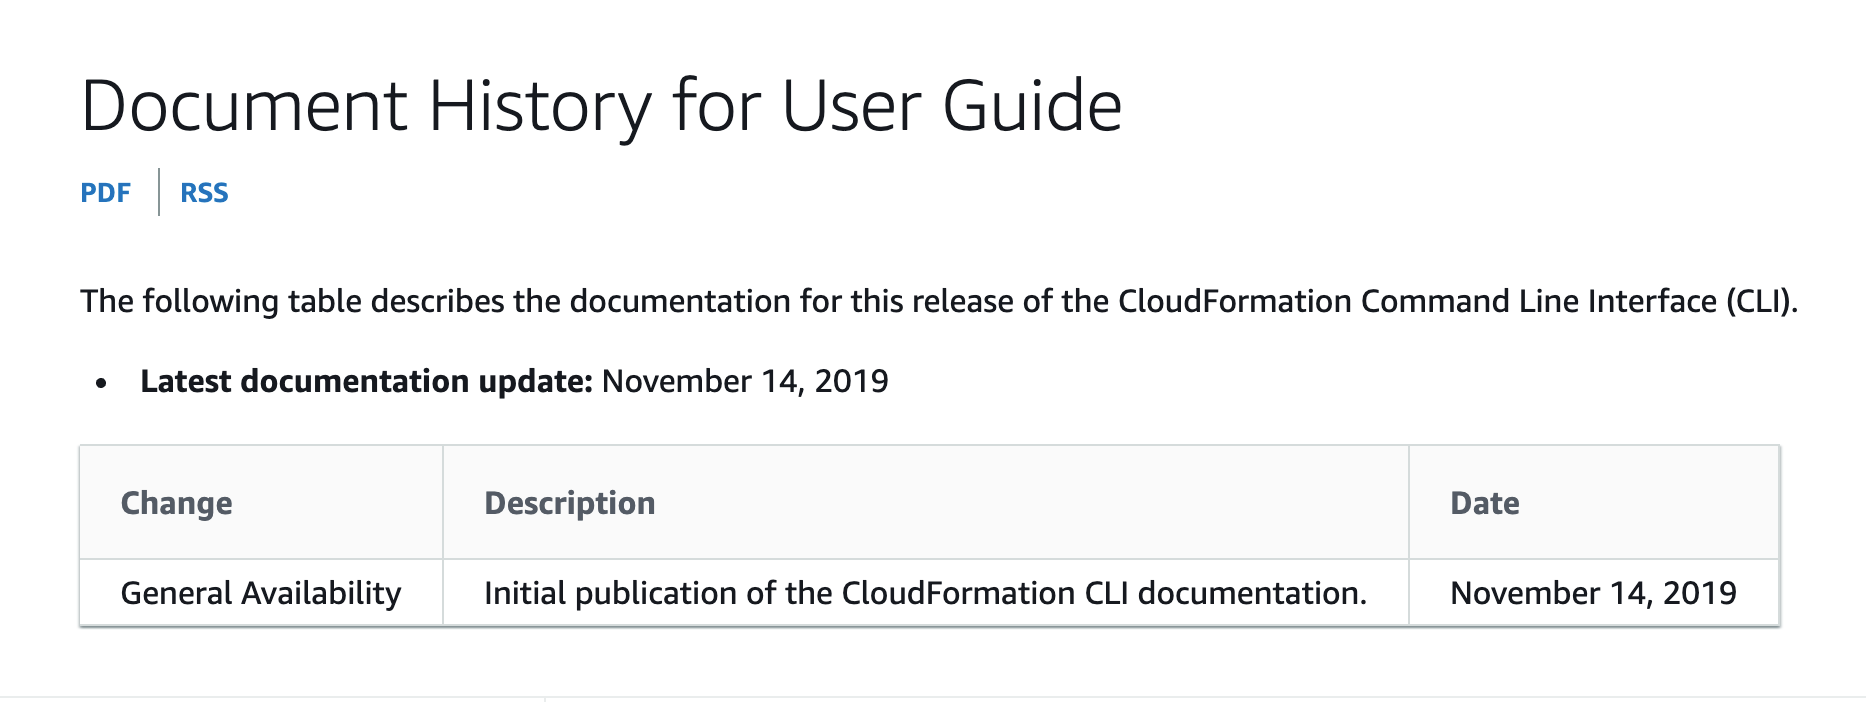Click the Latest documentation update bold label

coord(367,381)
